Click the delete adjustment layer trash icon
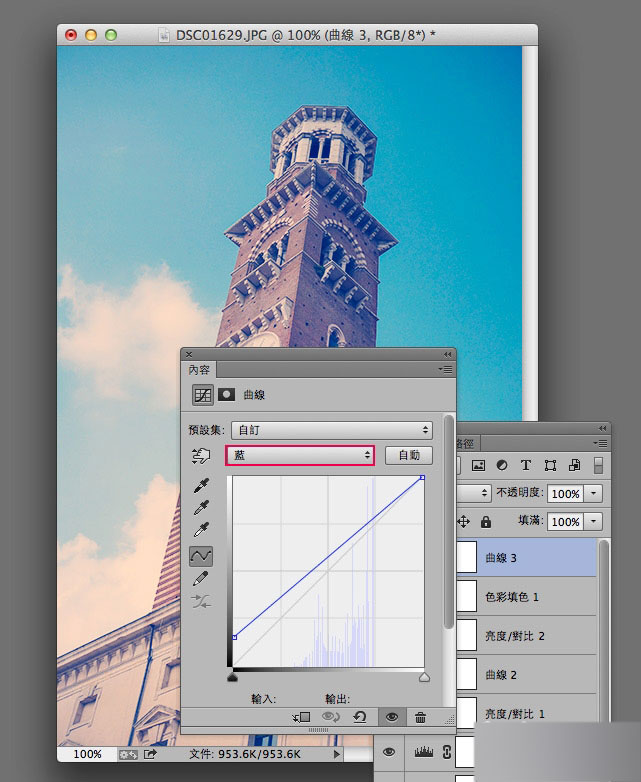Screen dimensions: 641x782 pyautogui.click(x=420, y=717)
